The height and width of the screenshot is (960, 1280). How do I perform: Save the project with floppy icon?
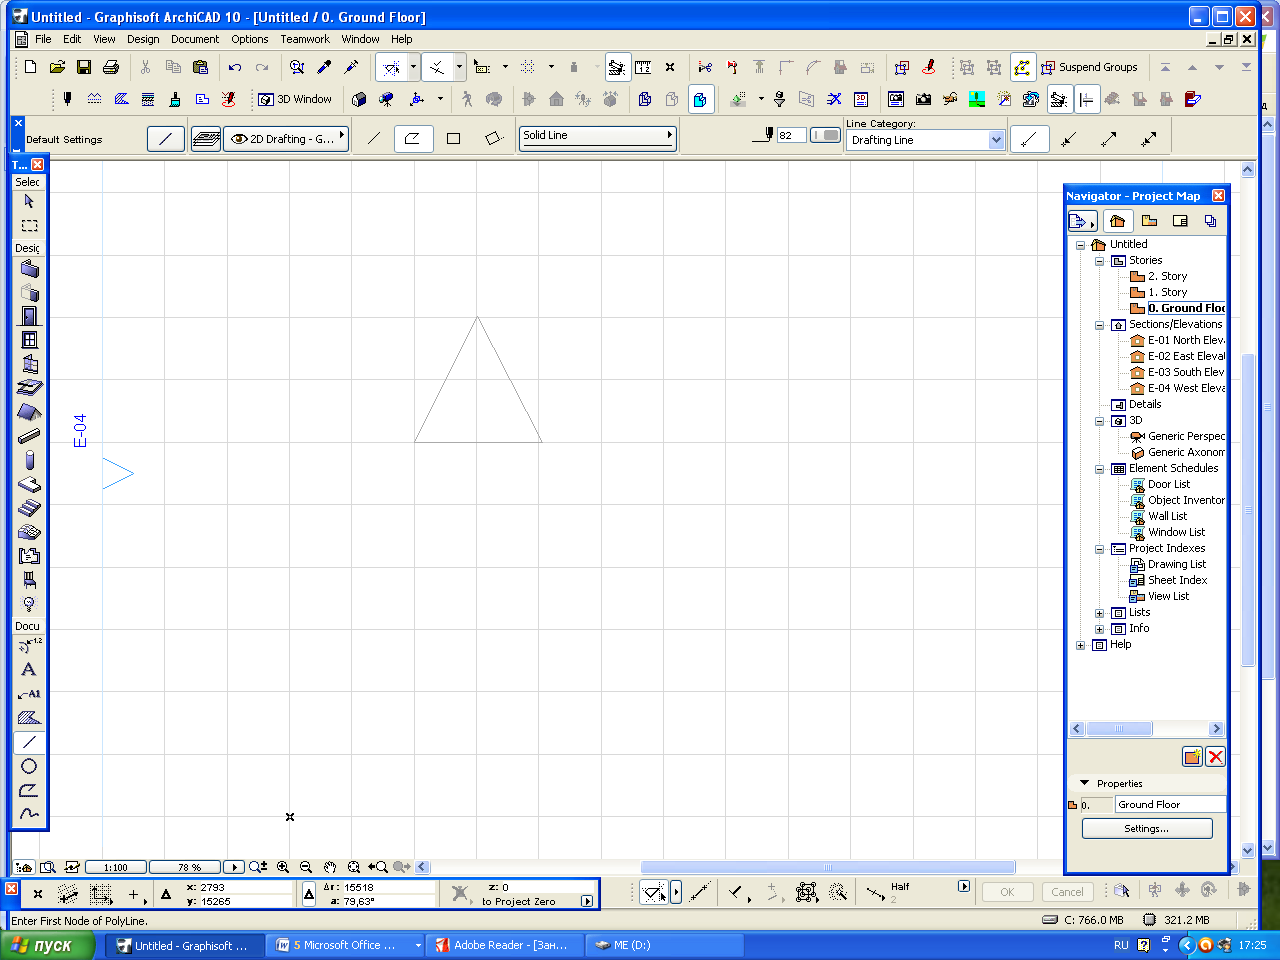pos(84,67)
